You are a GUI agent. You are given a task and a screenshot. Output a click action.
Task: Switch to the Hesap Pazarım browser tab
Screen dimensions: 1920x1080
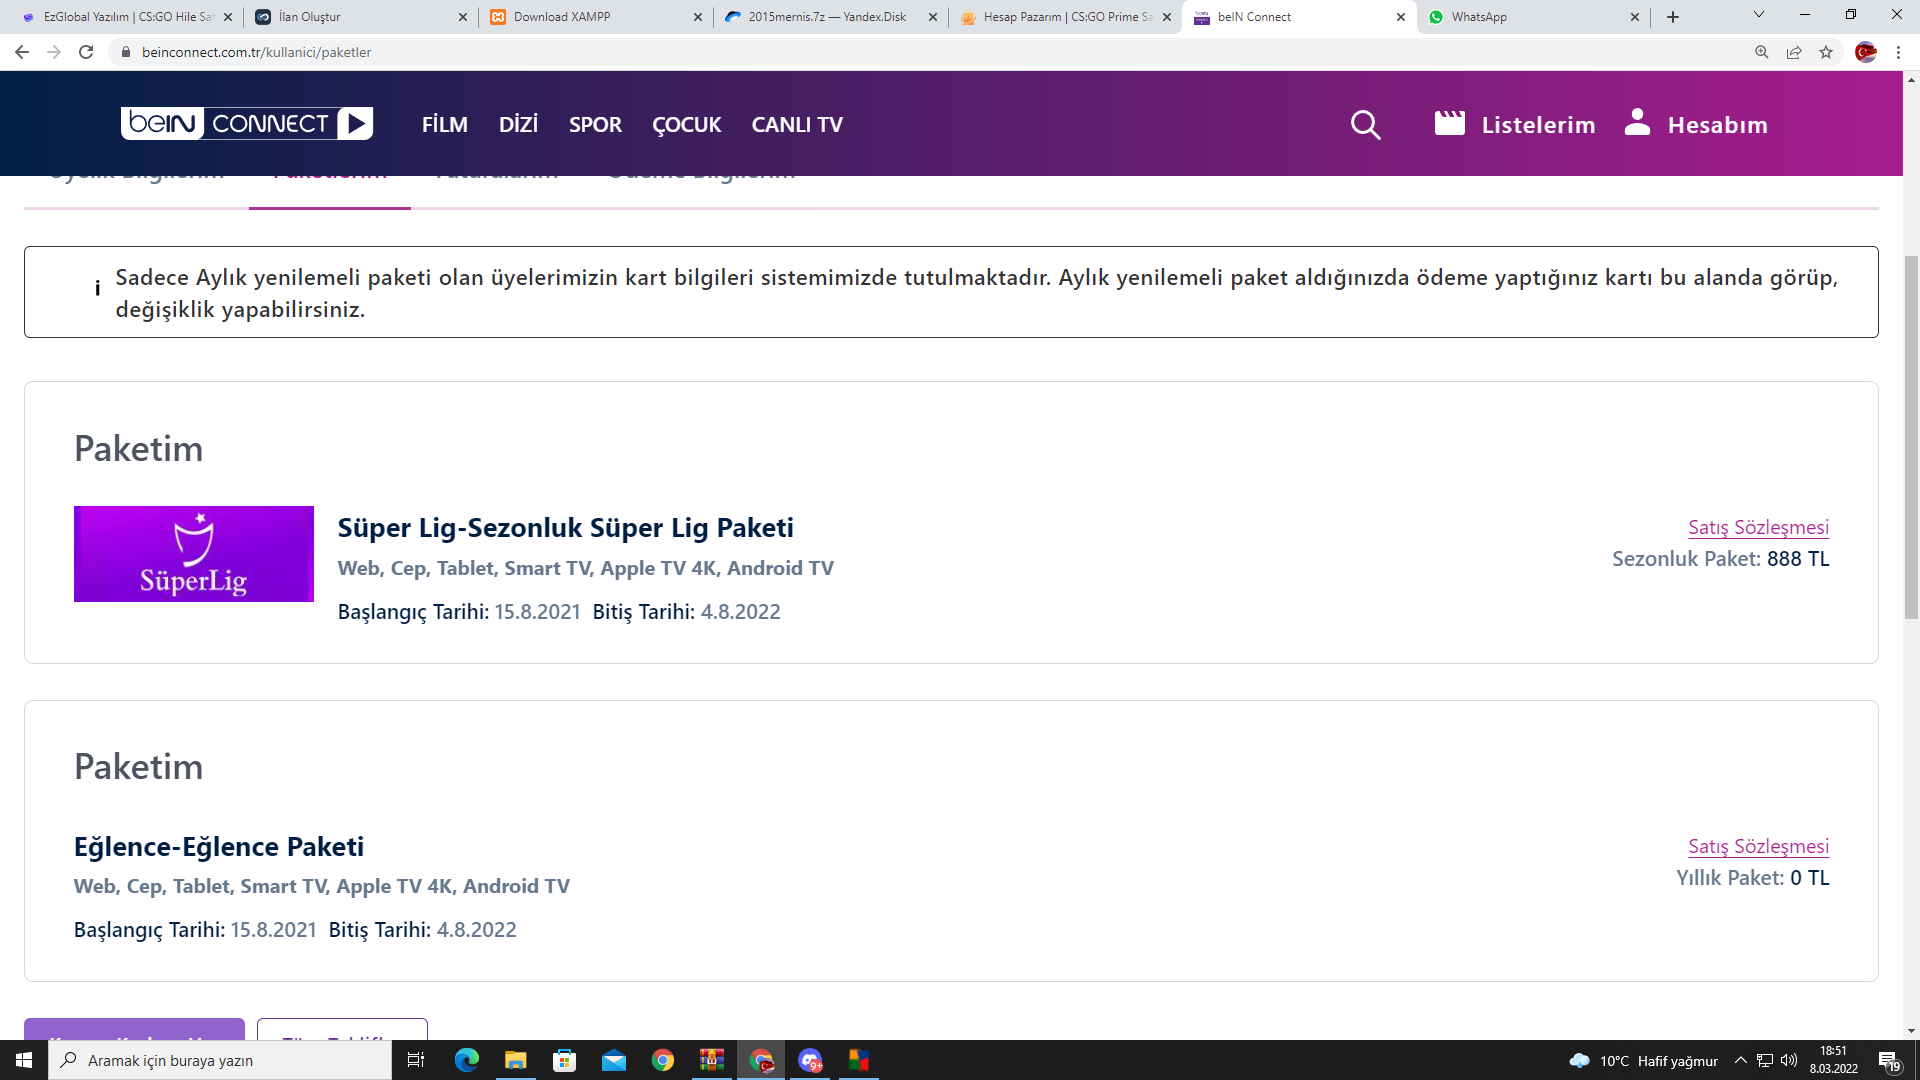click(x=1065, y=17)
